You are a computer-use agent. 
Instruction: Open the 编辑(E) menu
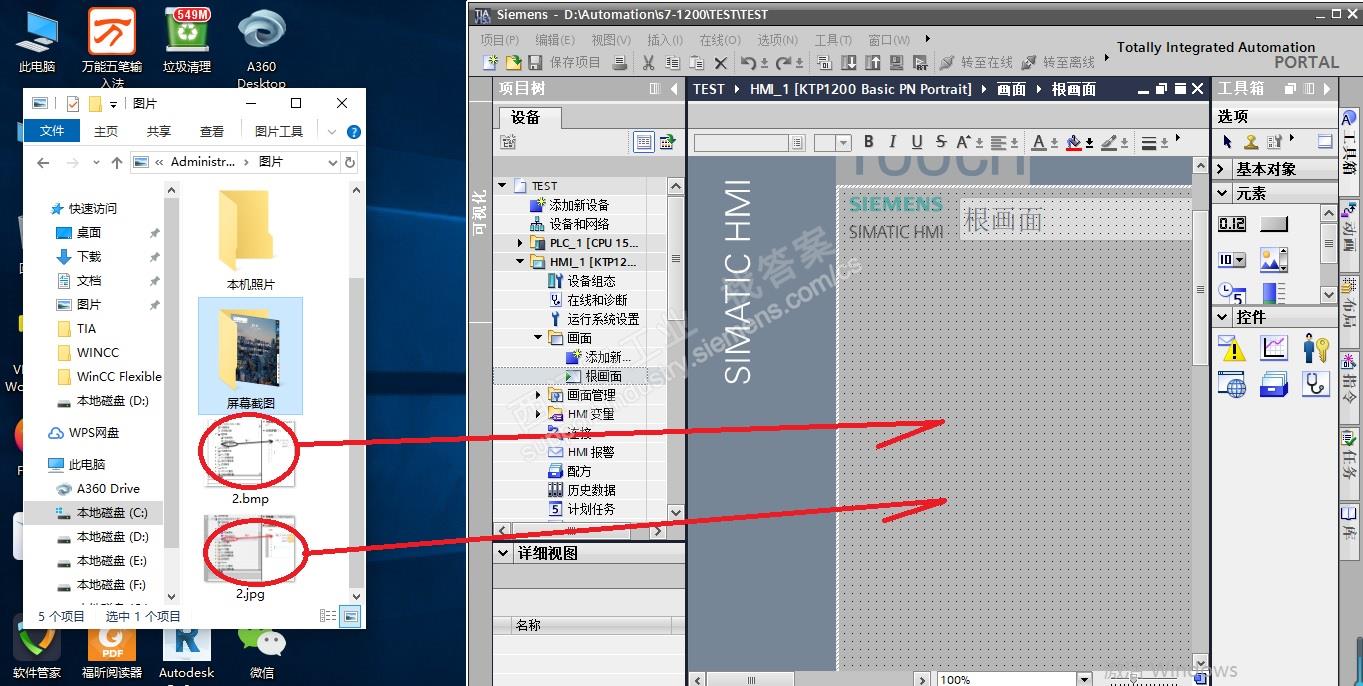[x=555, y=40]
